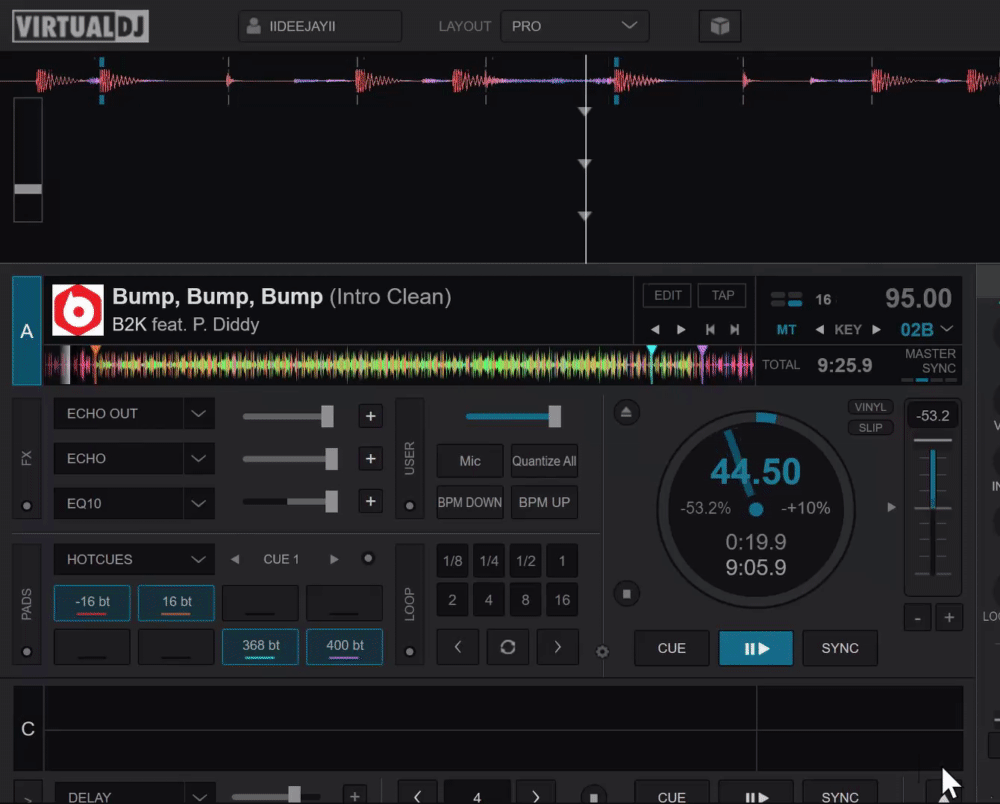Select the 1/4 beat loop

(489, 561)
